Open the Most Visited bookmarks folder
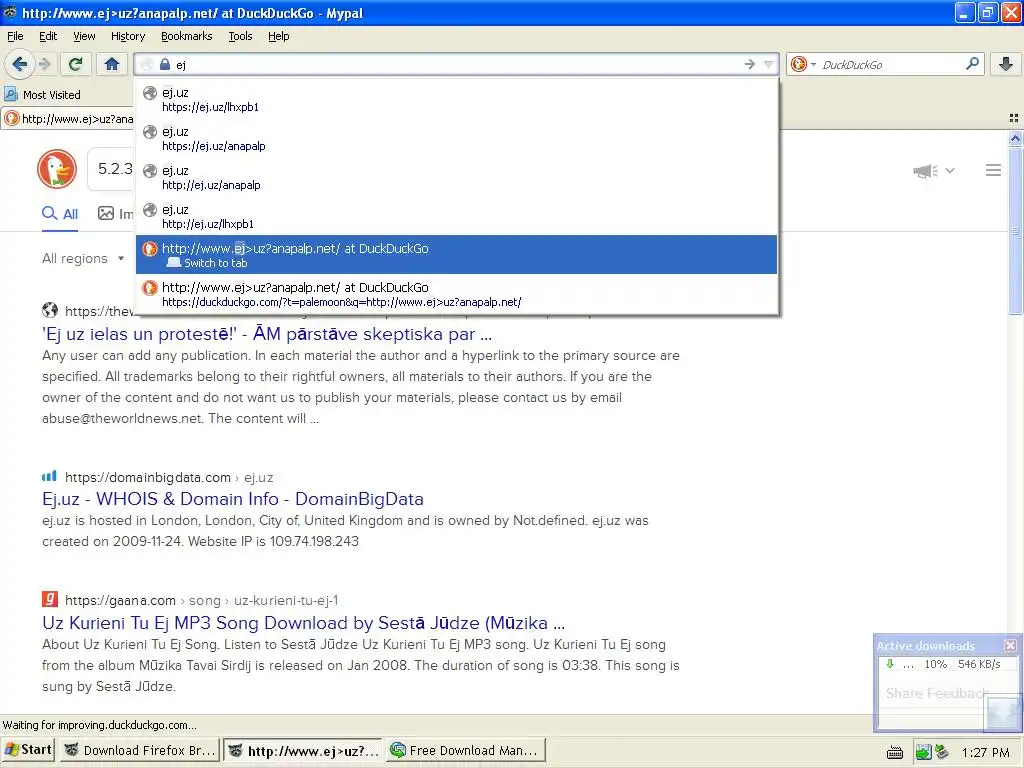Viewport: 1024px width, 768px height. (x=42, y=95)
